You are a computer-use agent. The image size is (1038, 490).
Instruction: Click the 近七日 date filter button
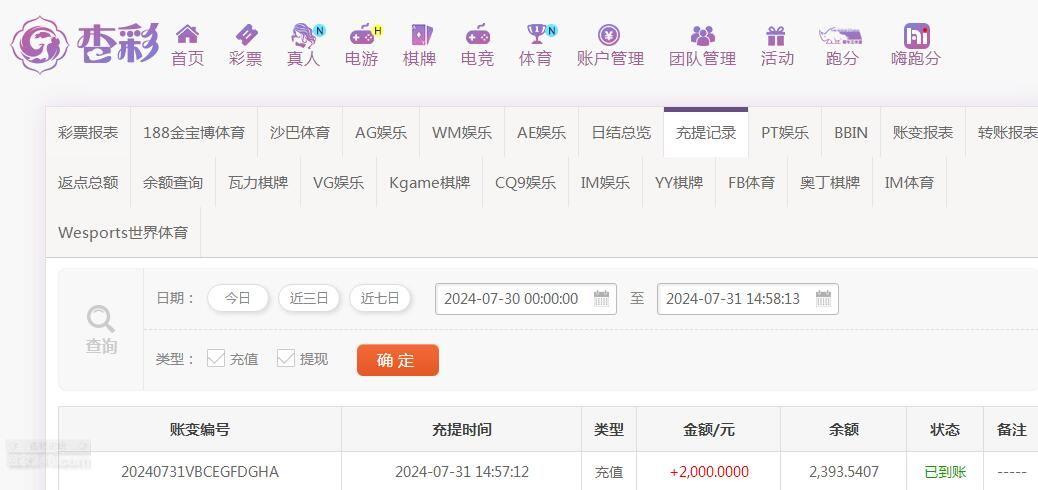coord(380,299)
